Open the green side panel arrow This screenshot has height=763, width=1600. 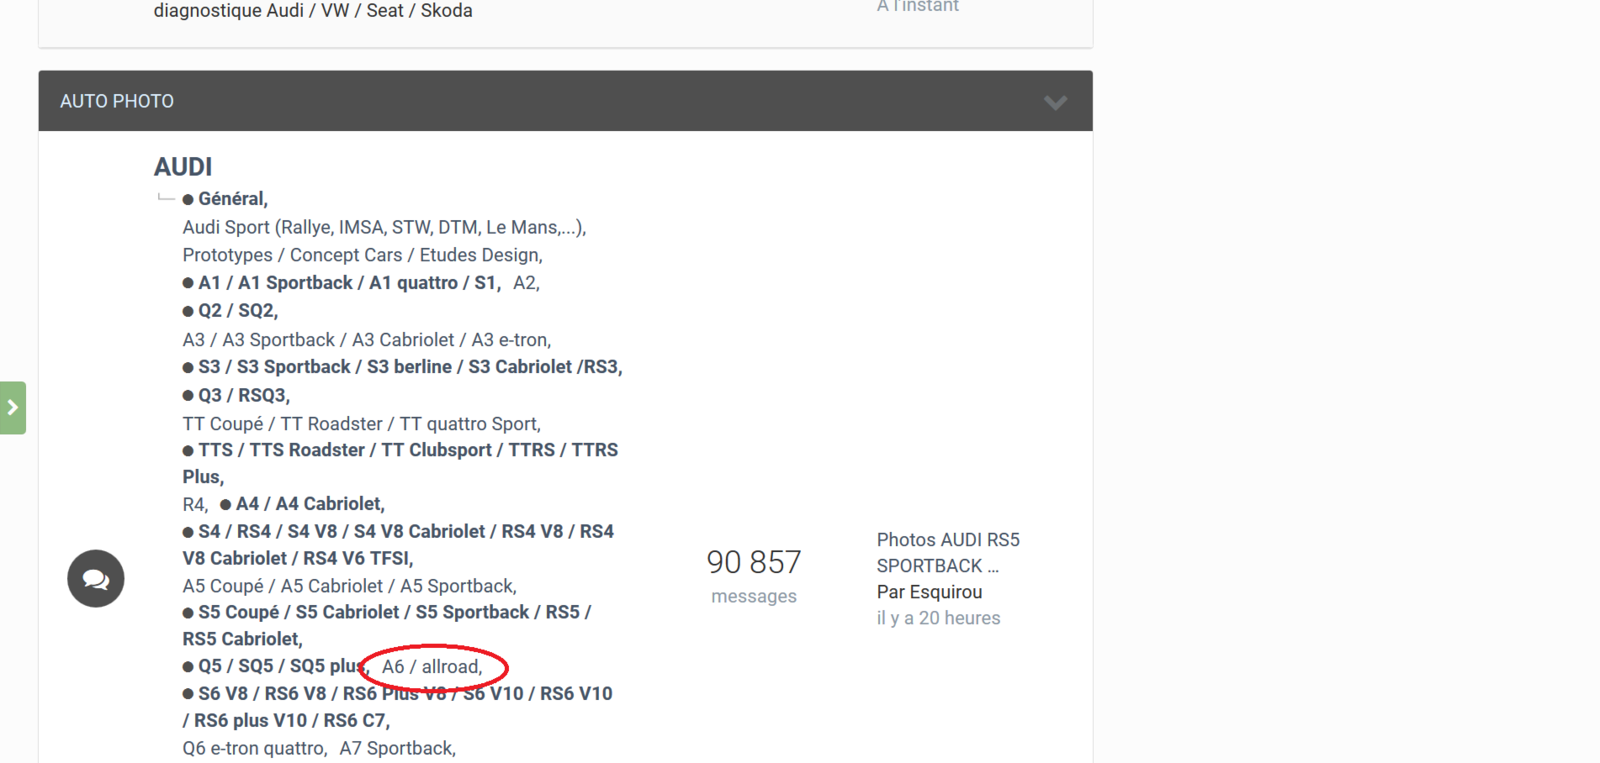click(12, 407)
